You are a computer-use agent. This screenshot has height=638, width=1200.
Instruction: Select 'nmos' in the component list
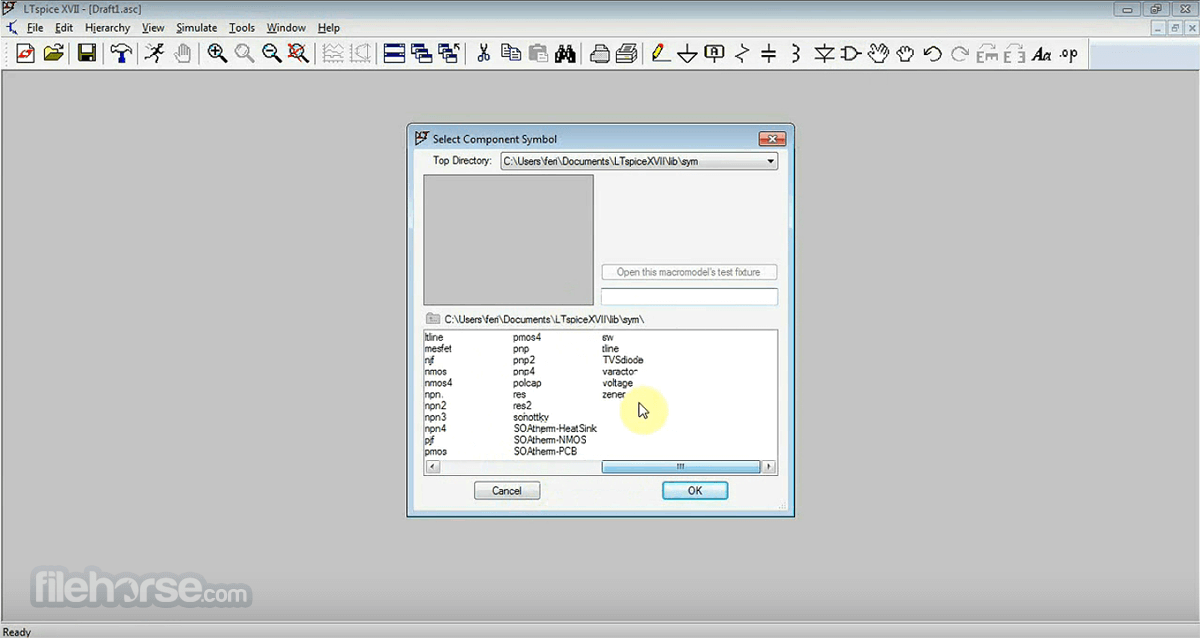point(435,372)
